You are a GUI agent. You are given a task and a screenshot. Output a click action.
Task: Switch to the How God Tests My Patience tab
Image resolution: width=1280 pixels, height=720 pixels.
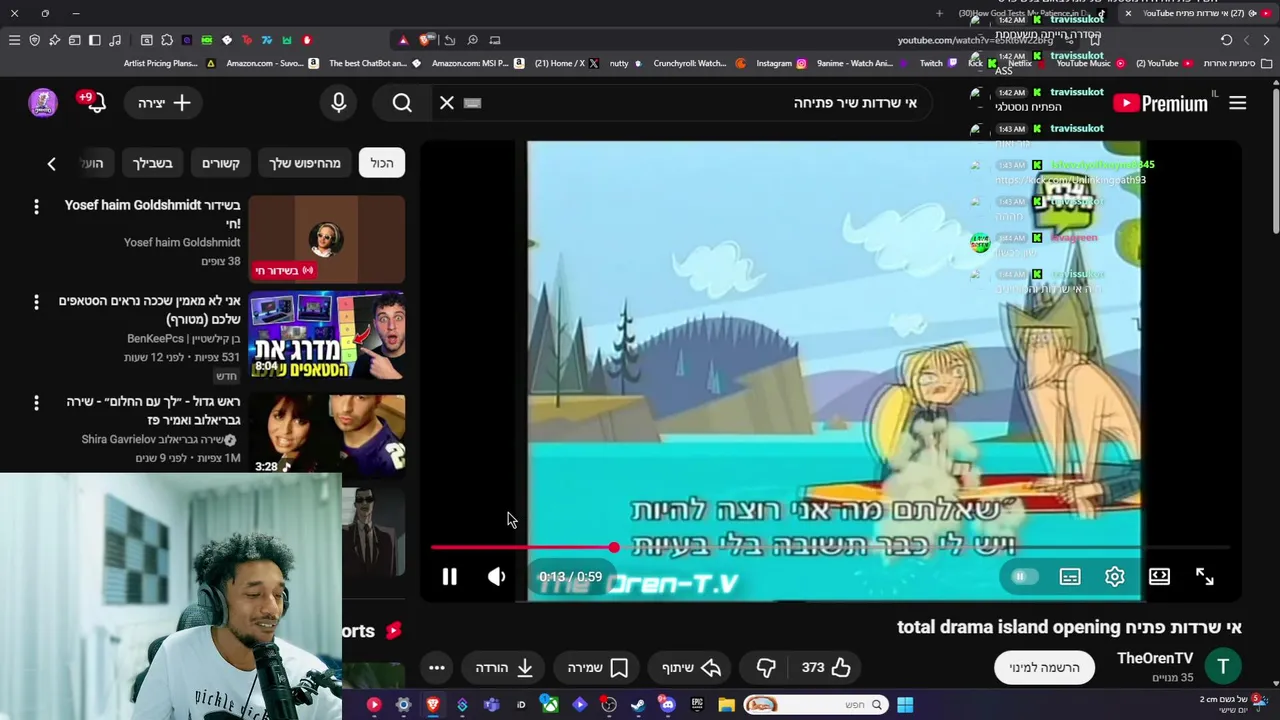coord(1030,13)
